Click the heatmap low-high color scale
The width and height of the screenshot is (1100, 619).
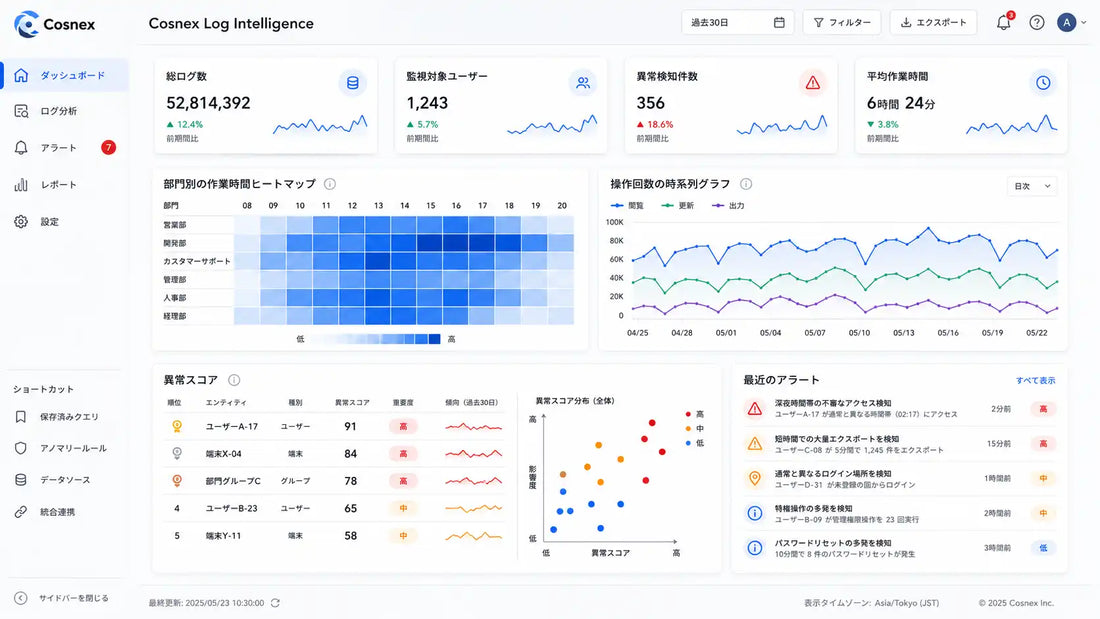[375, 339]
